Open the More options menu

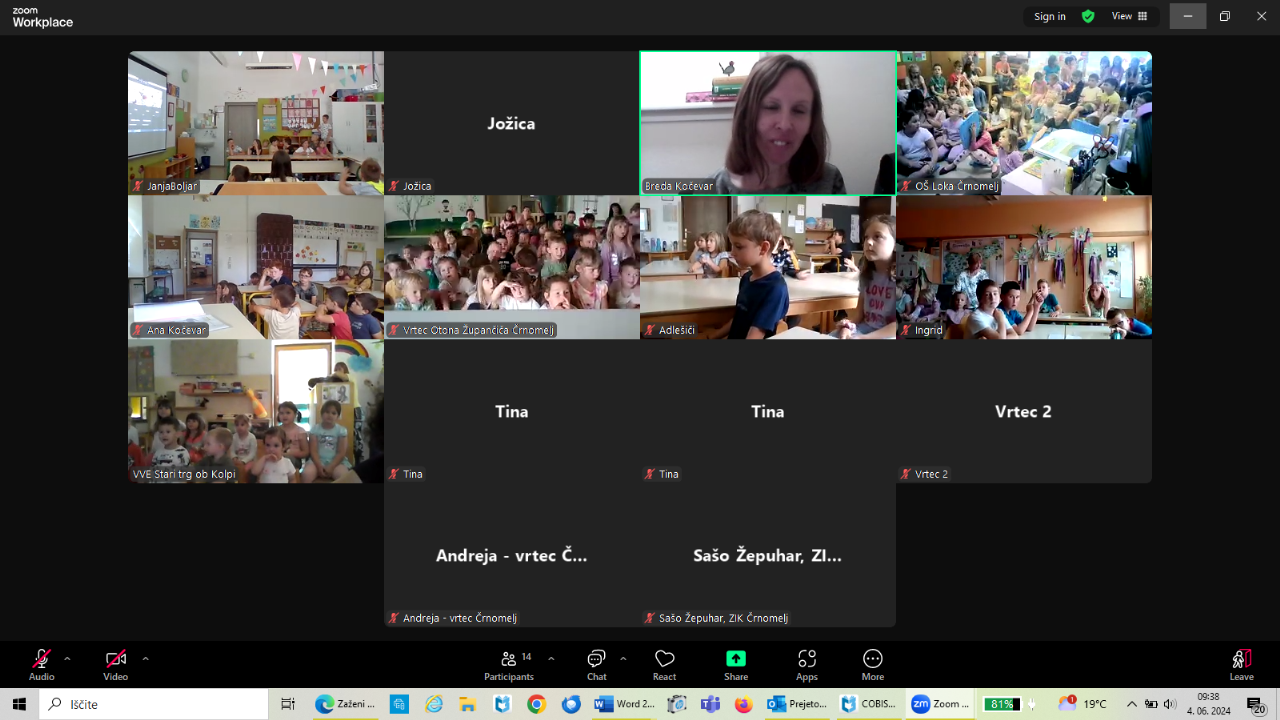873,665
